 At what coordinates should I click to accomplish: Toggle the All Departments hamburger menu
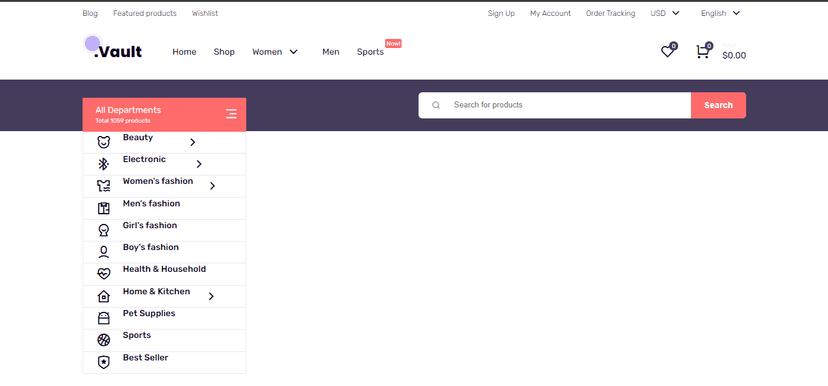pyautogui.click(x=231, y=114)
